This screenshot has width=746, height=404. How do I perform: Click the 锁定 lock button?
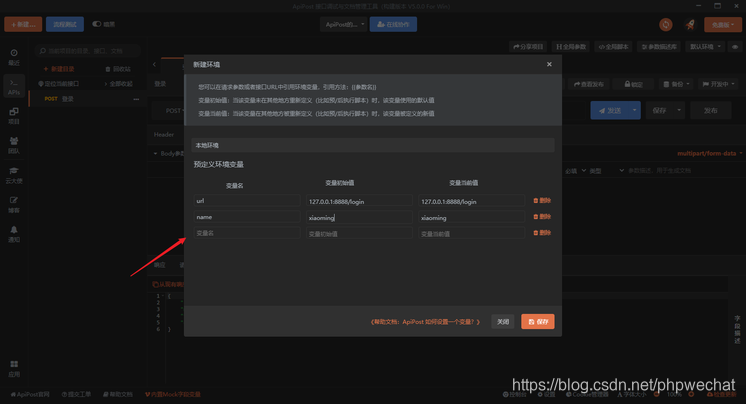(633, 84)
